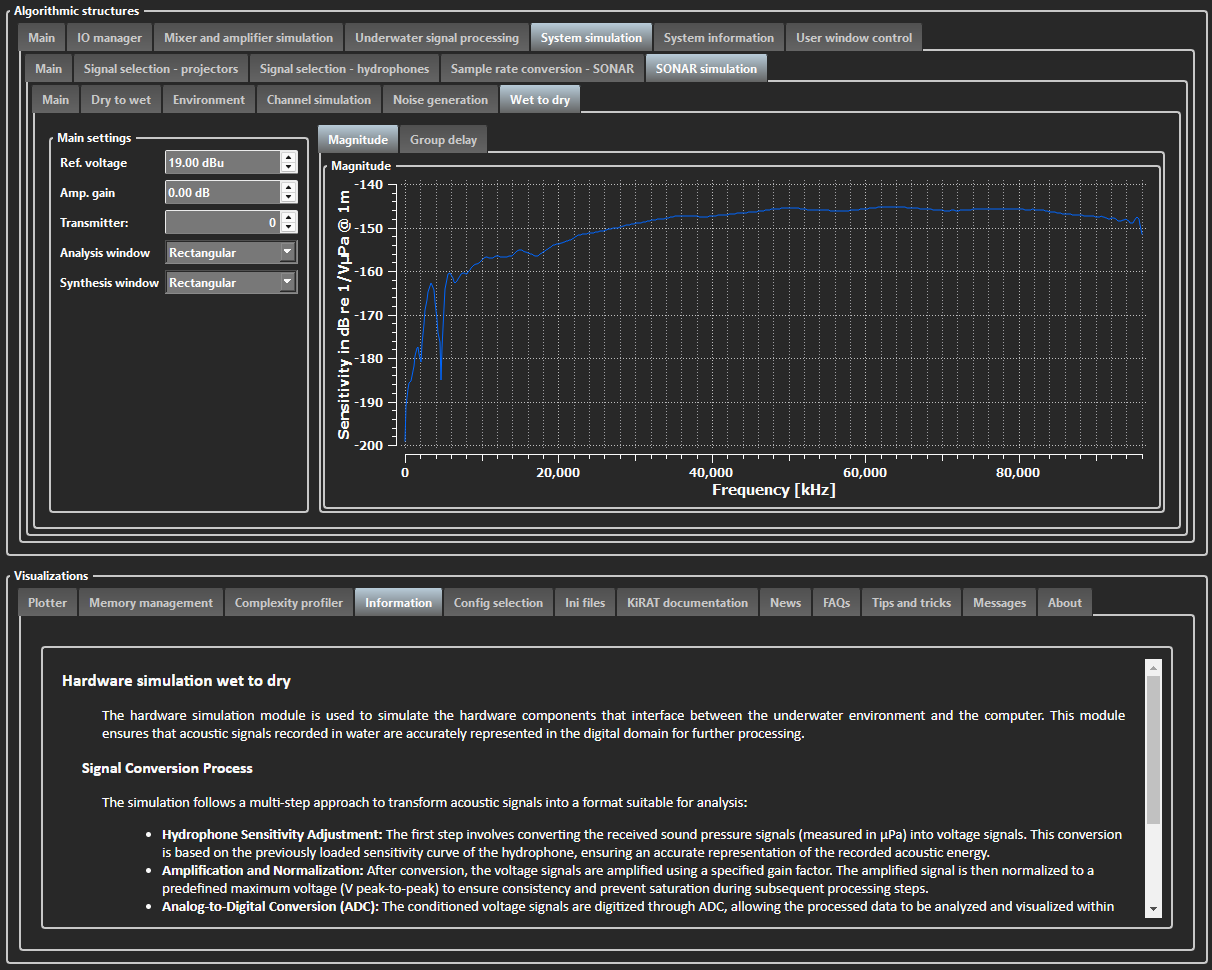The height and width of the screenshot is (970, 1212).
Task: Click the About tab
Action: pos(1065,603)
